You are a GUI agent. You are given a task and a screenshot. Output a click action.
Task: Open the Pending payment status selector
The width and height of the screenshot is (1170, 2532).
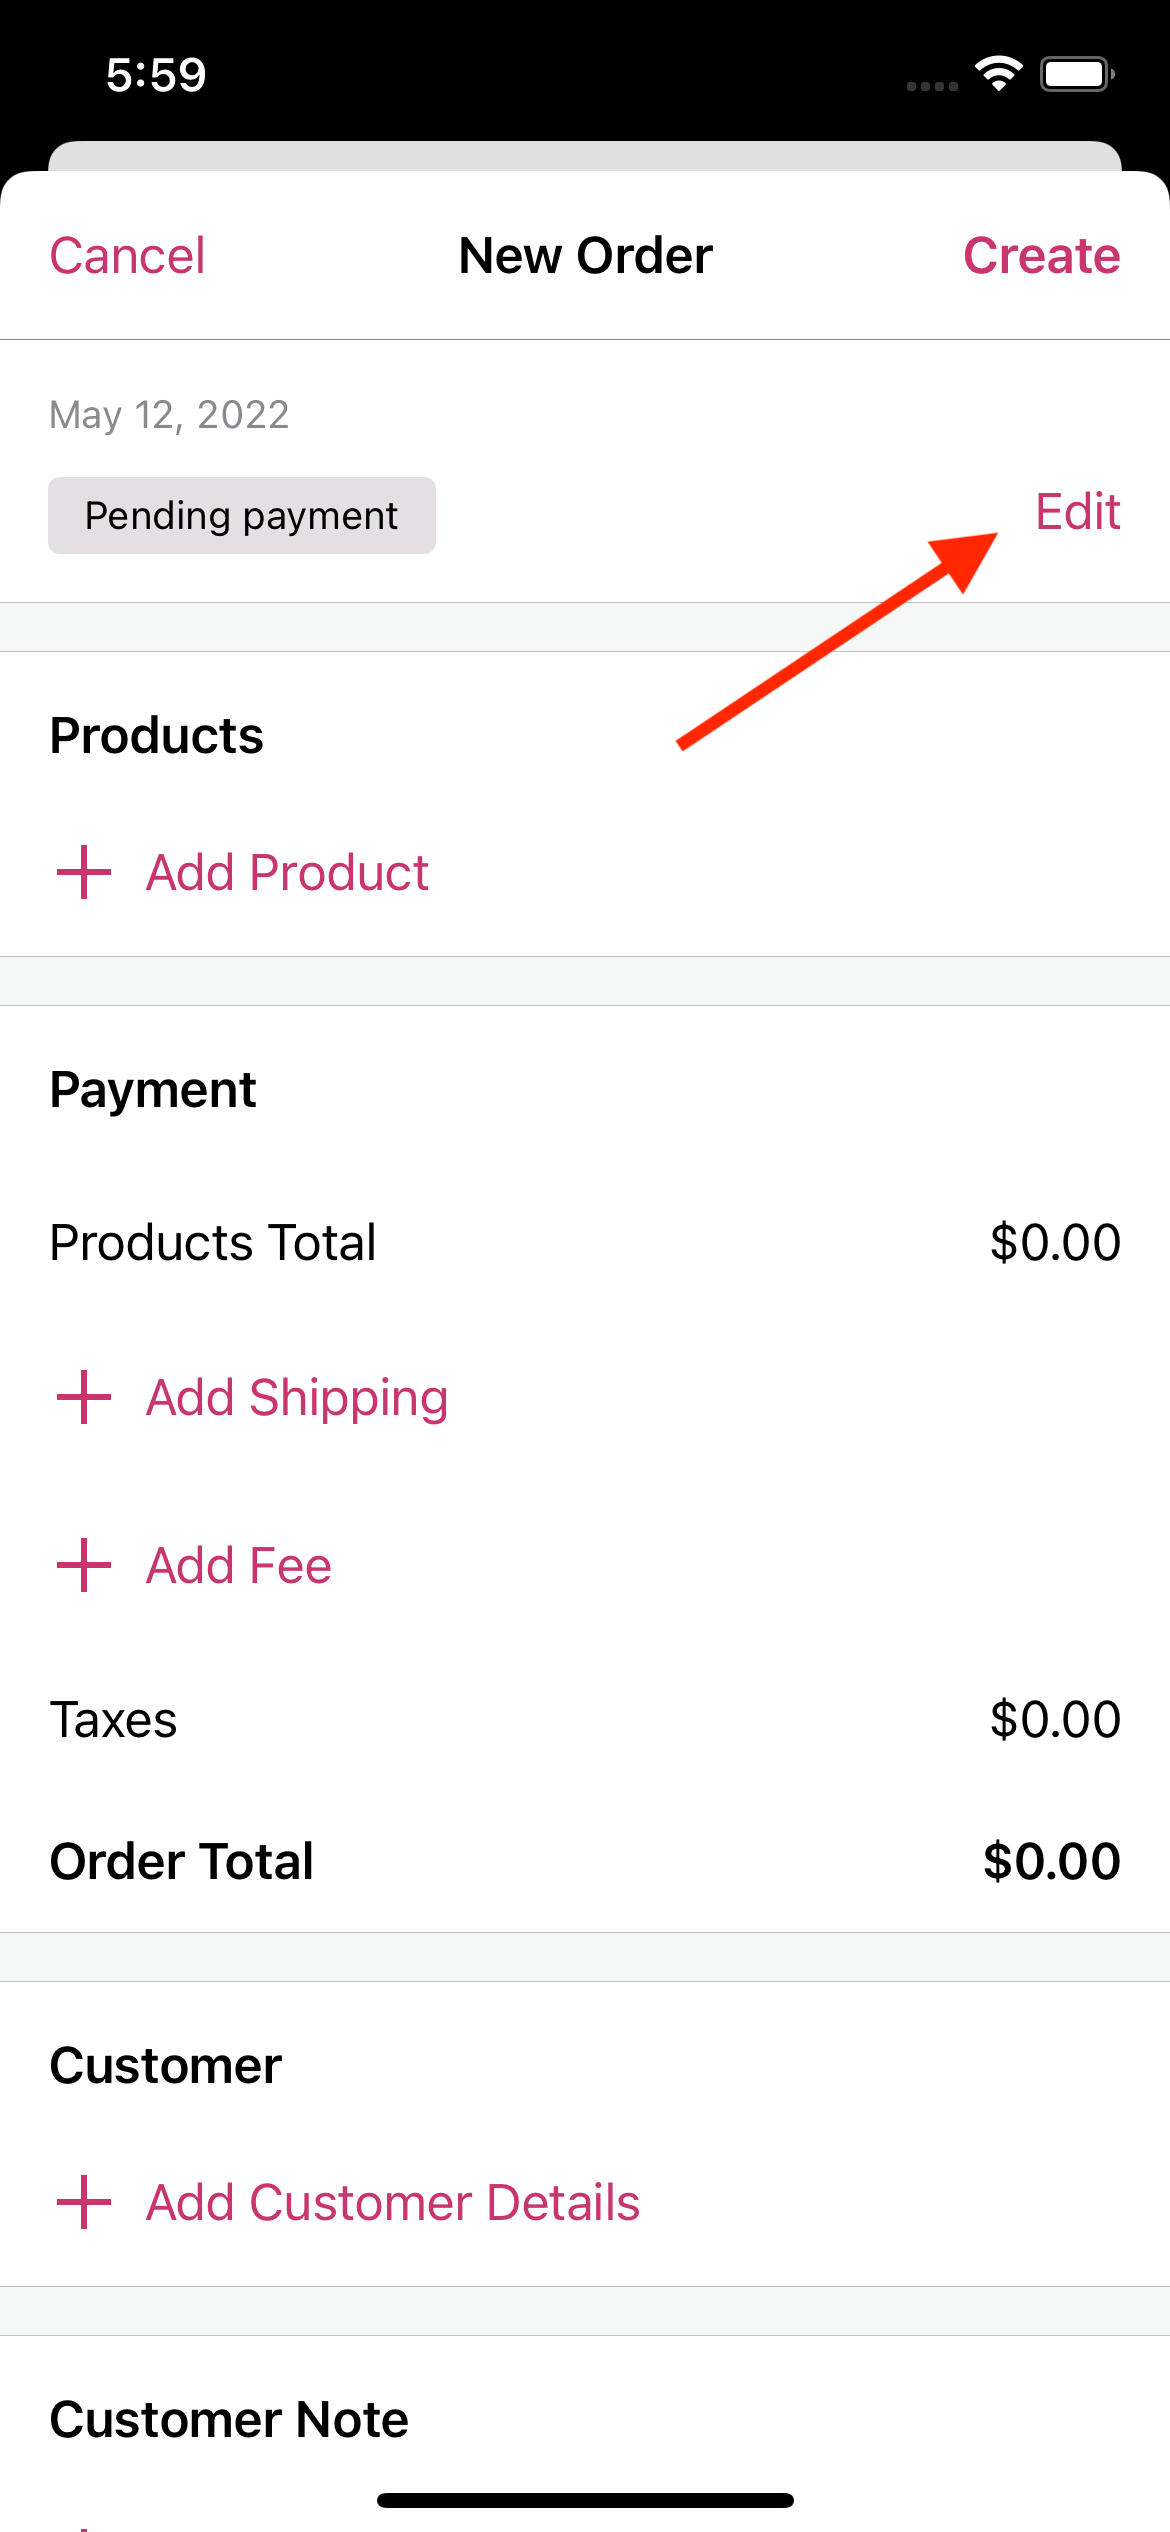click(x=241, y=515)
